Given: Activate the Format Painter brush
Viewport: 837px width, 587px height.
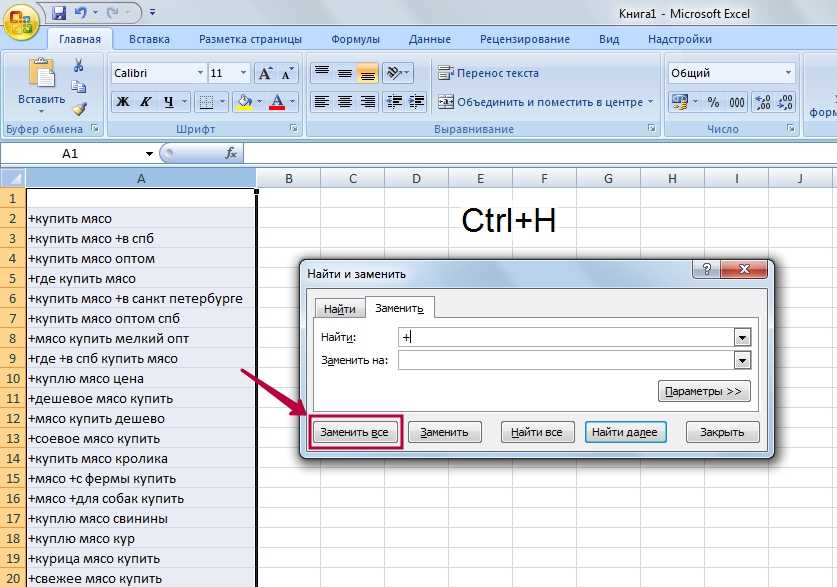Looking at the screenshot, I should 78,108.
